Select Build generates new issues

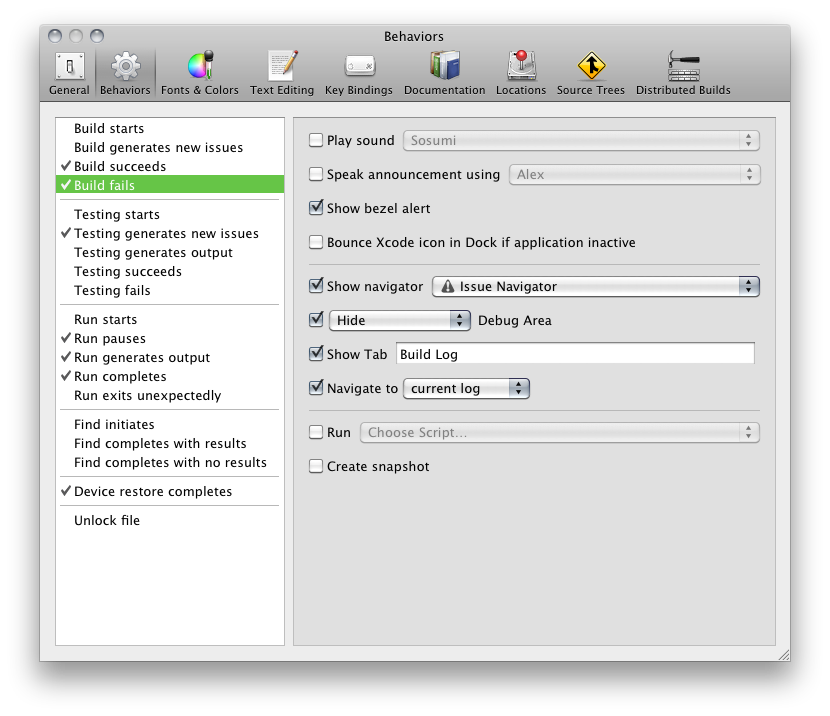pos(170,148)
